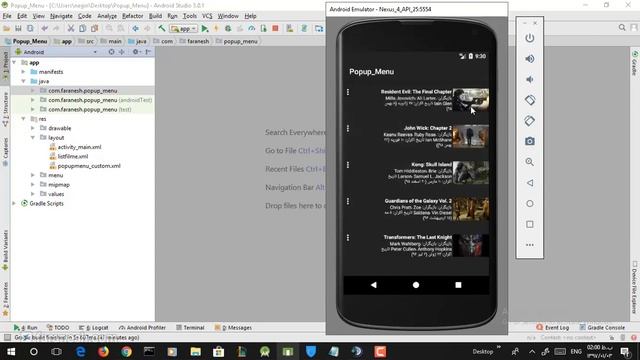Open the Terminal tool window
The height and width of the screenshot is (360, 640).
190,327
